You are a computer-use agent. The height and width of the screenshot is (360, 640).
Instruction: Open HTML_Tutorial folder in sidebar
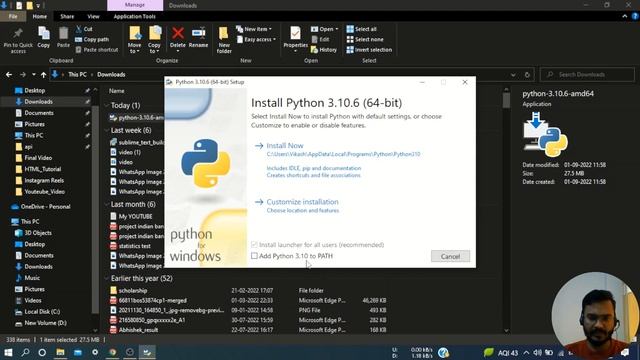pyautogui.click(x=42, y=169)
